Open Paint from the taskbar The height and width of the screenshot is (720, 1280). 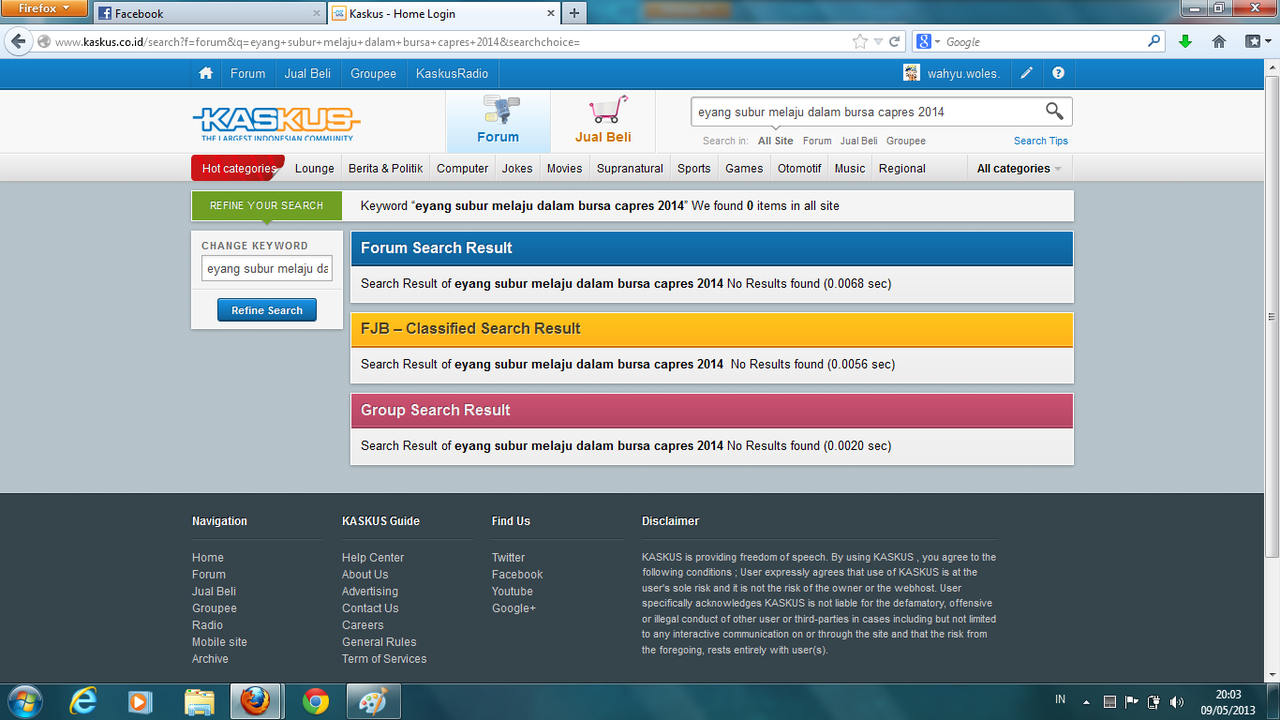pyautogui.click(x=374, y=701)
